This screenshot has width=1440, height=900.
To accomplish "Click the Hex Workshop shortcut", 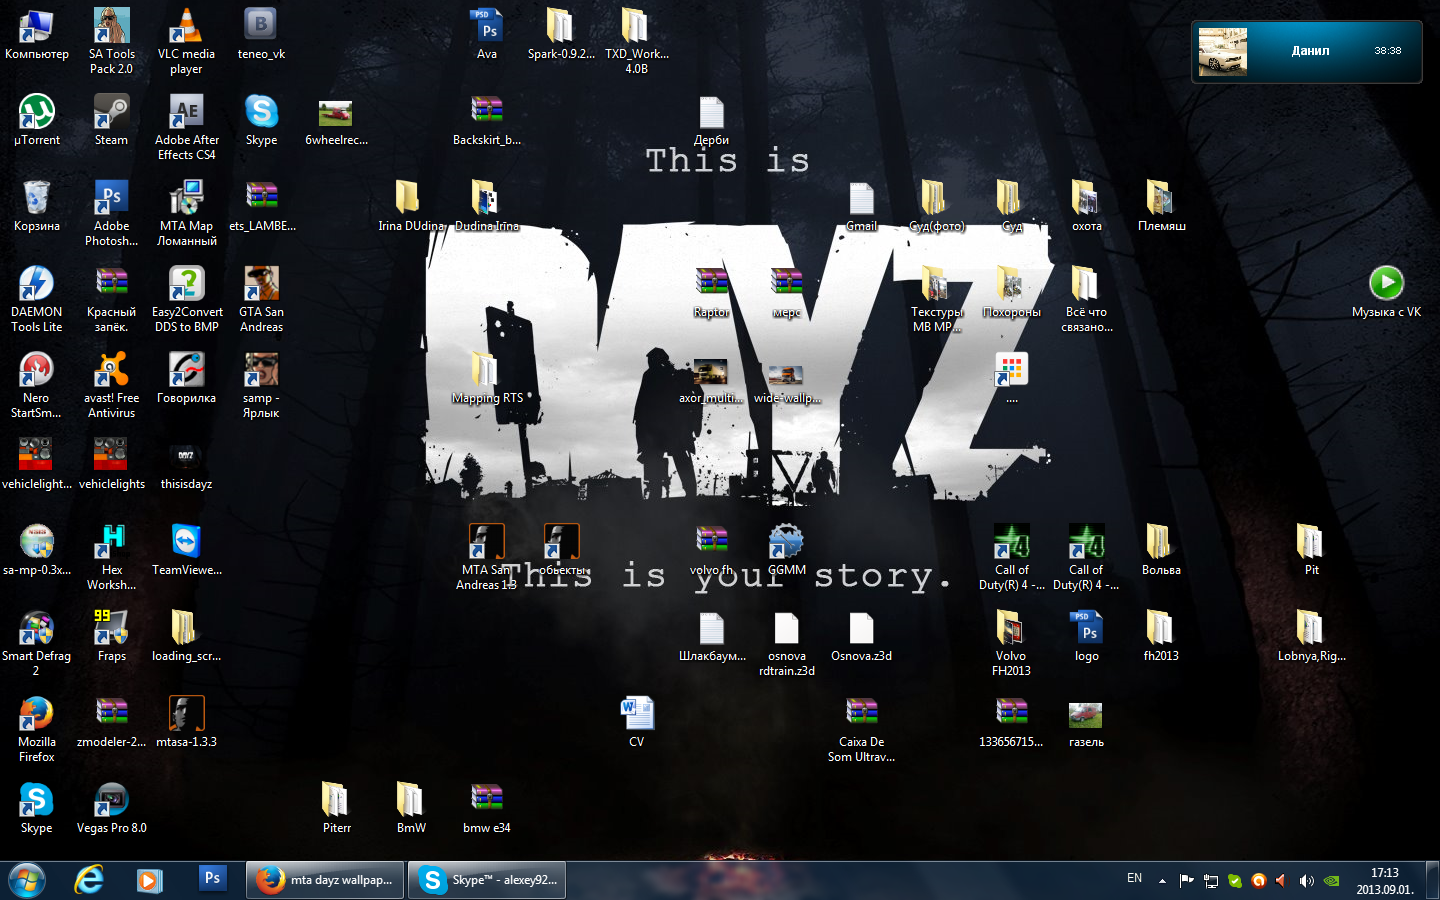I will (x=111, y=558).
